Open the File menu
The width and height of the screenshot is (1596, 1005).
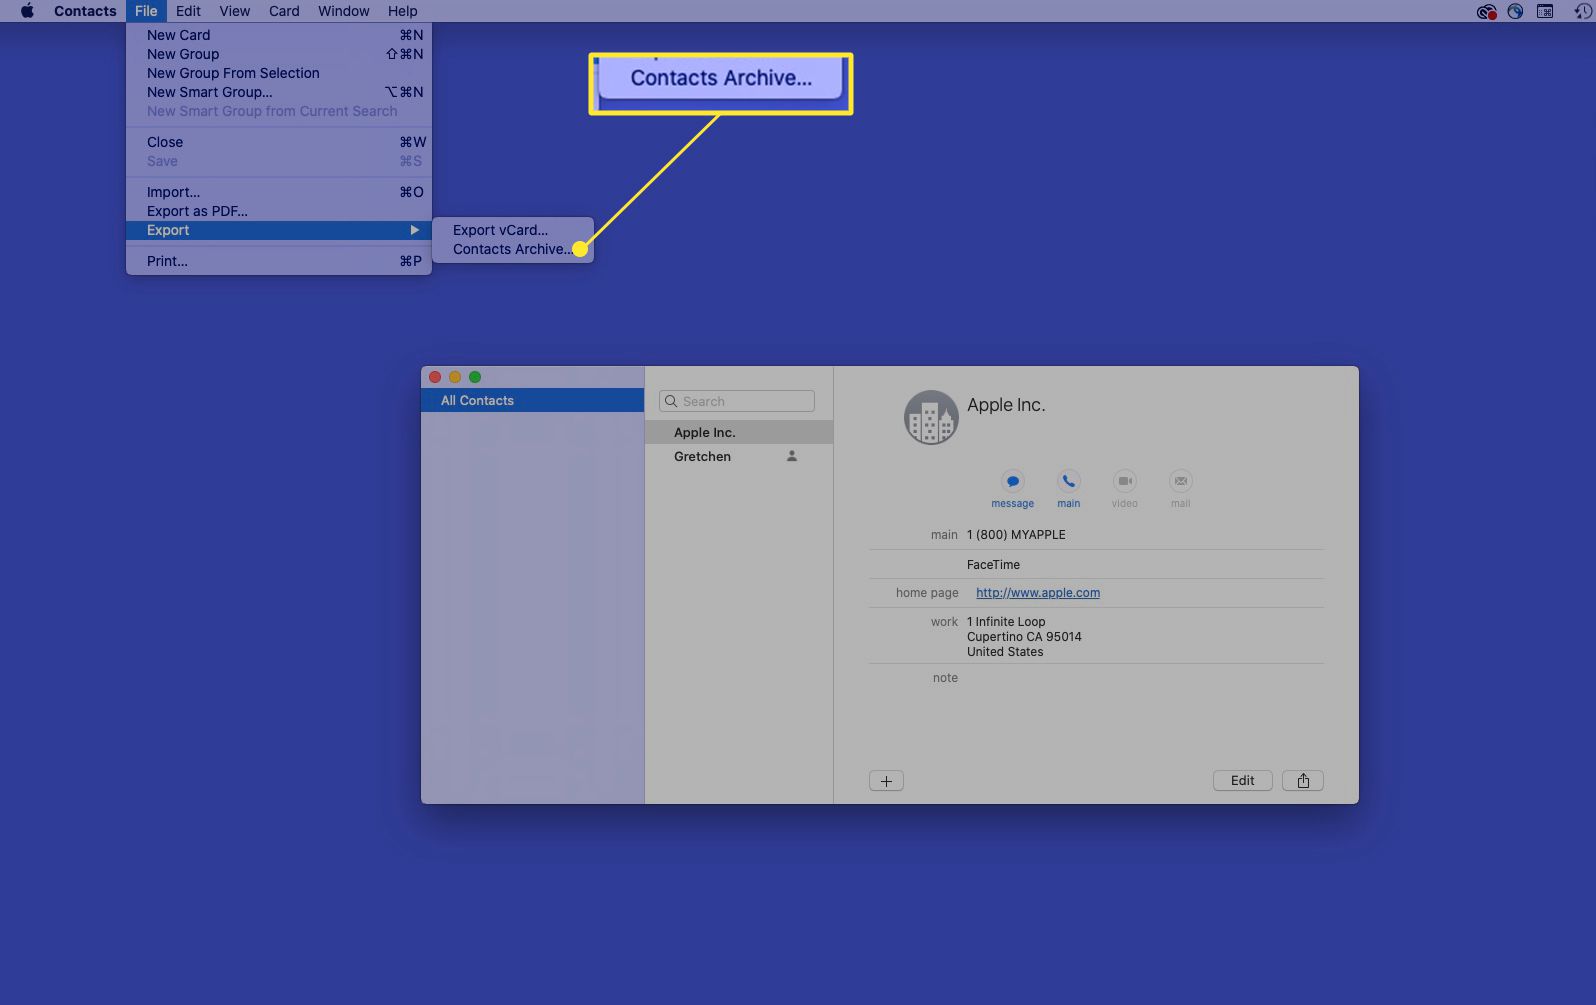tap(146, 11)
